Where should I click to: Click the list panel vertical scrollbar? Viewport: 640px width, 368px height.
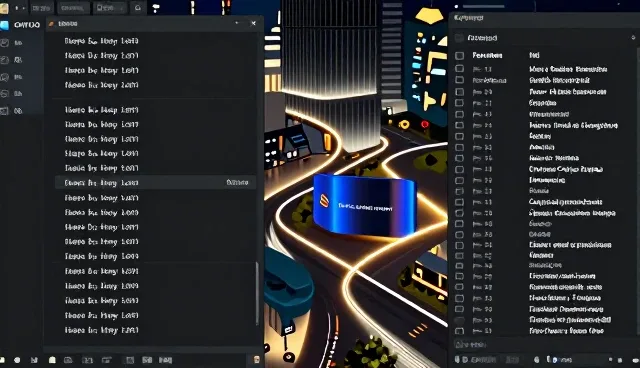click(x=257, y=293)
